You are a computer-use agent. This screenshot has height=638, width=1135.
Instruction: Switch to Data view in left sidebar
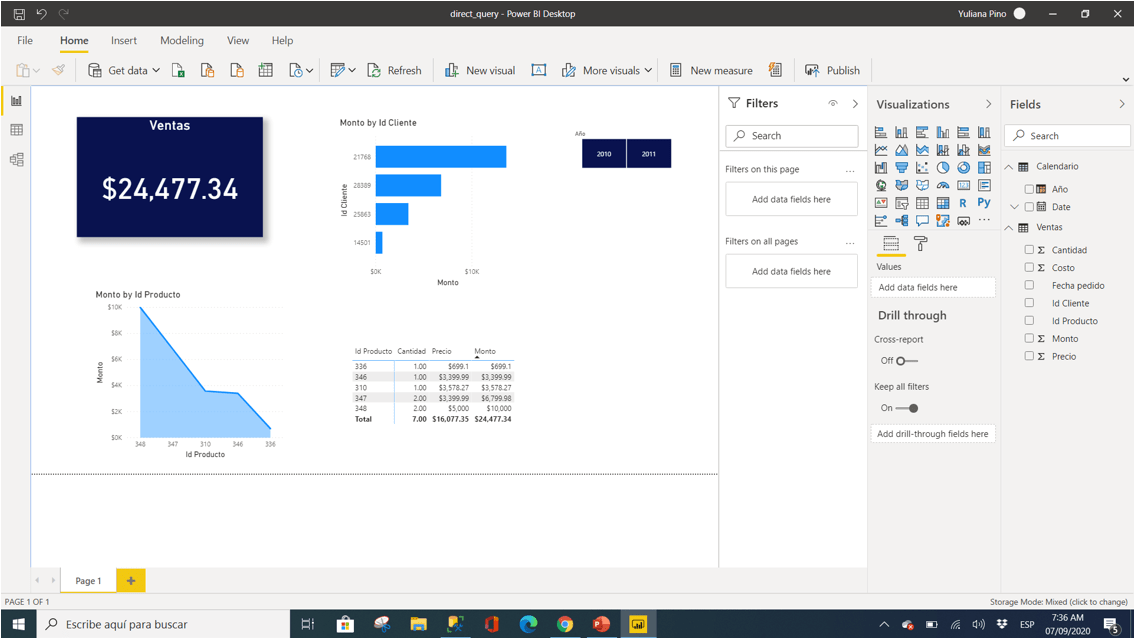click(15, 129)
